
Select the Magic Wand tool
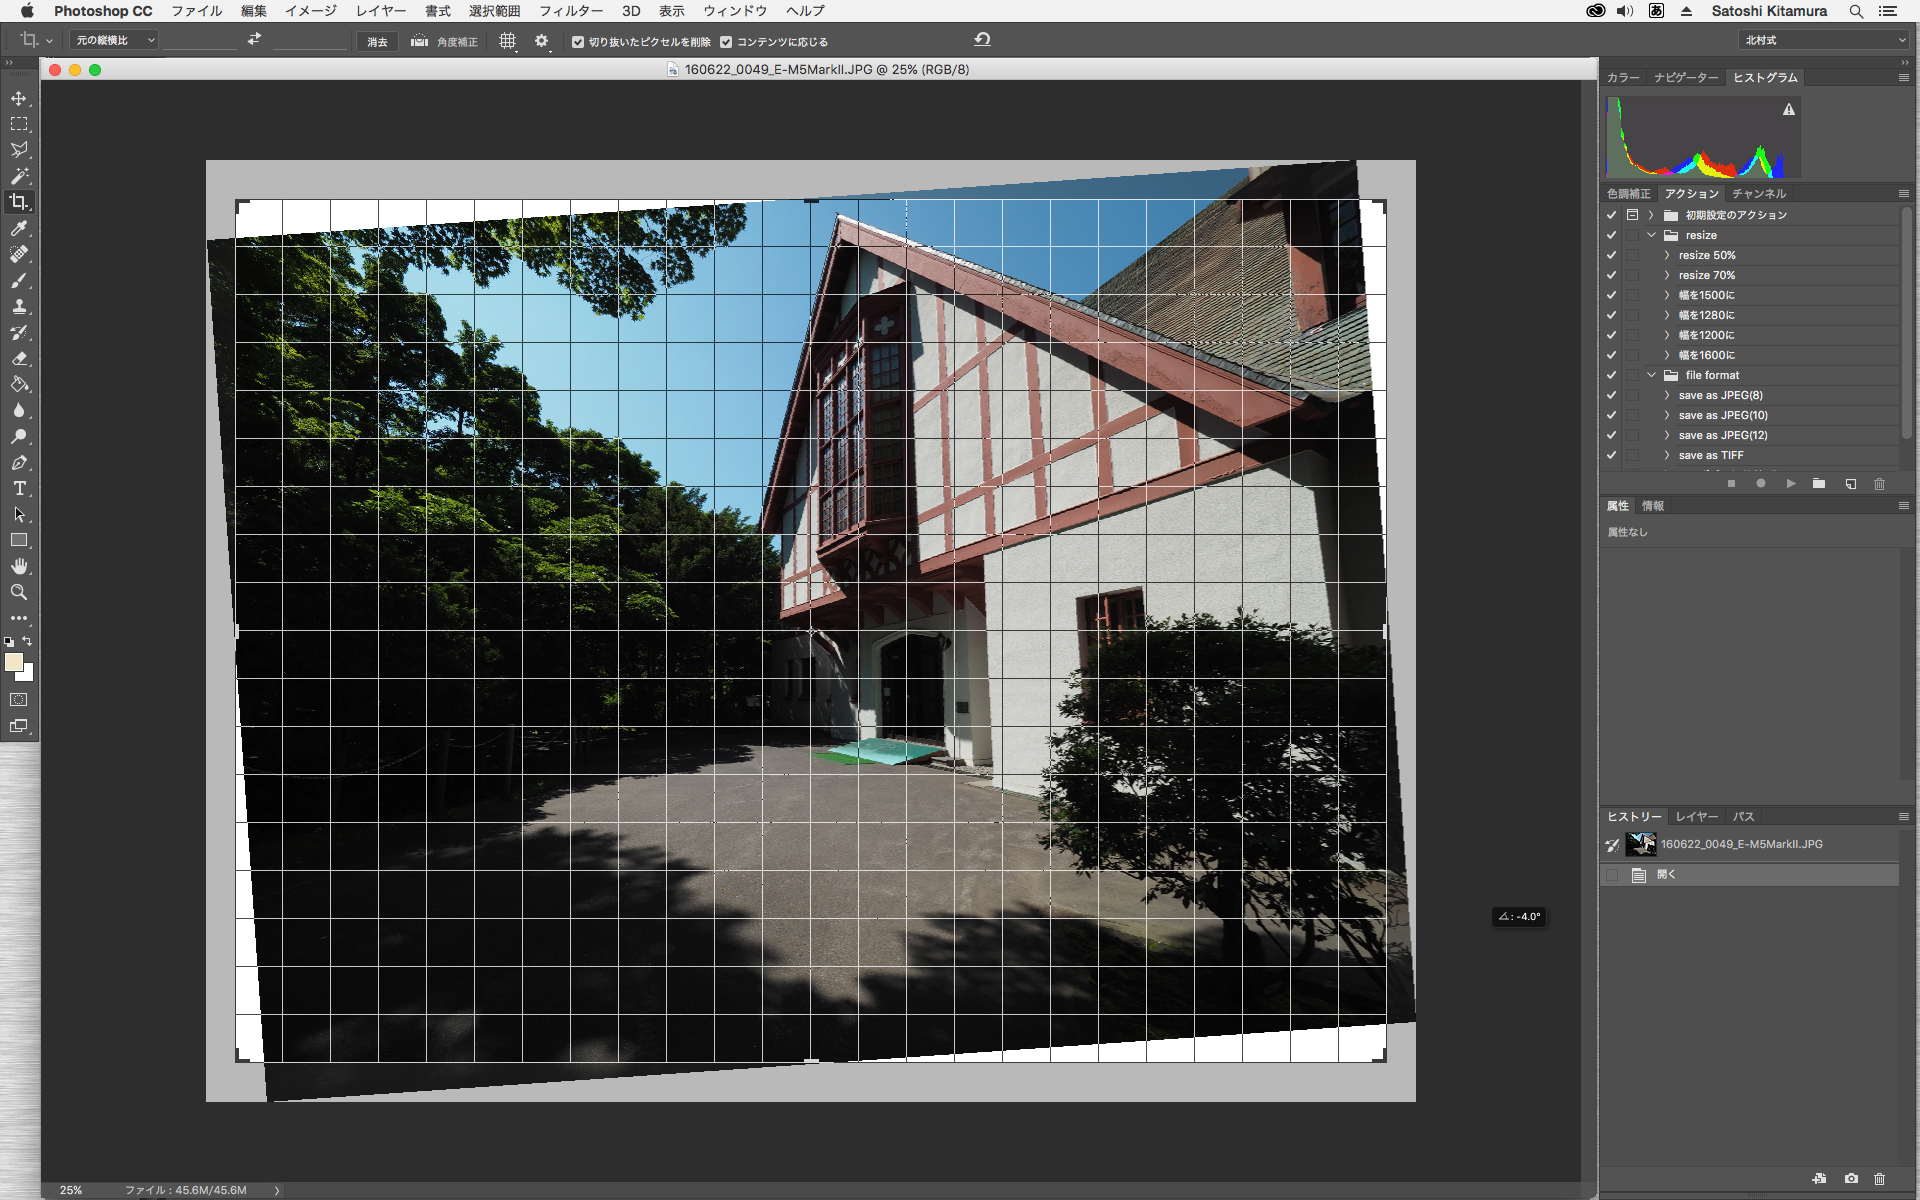pos(19,176)
